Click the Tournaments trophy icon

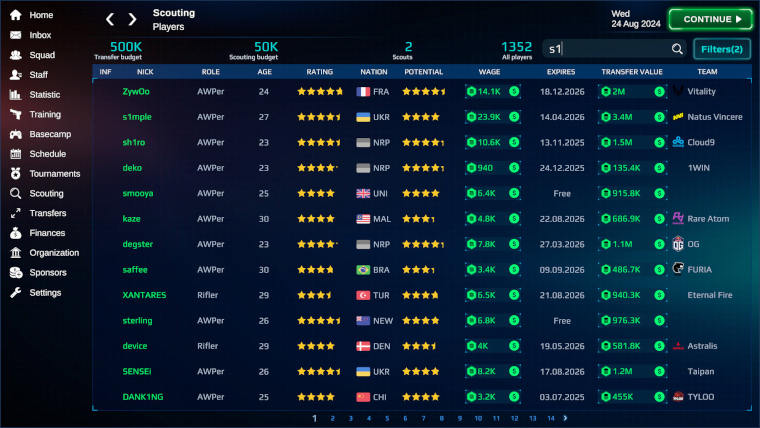point(16,174)
